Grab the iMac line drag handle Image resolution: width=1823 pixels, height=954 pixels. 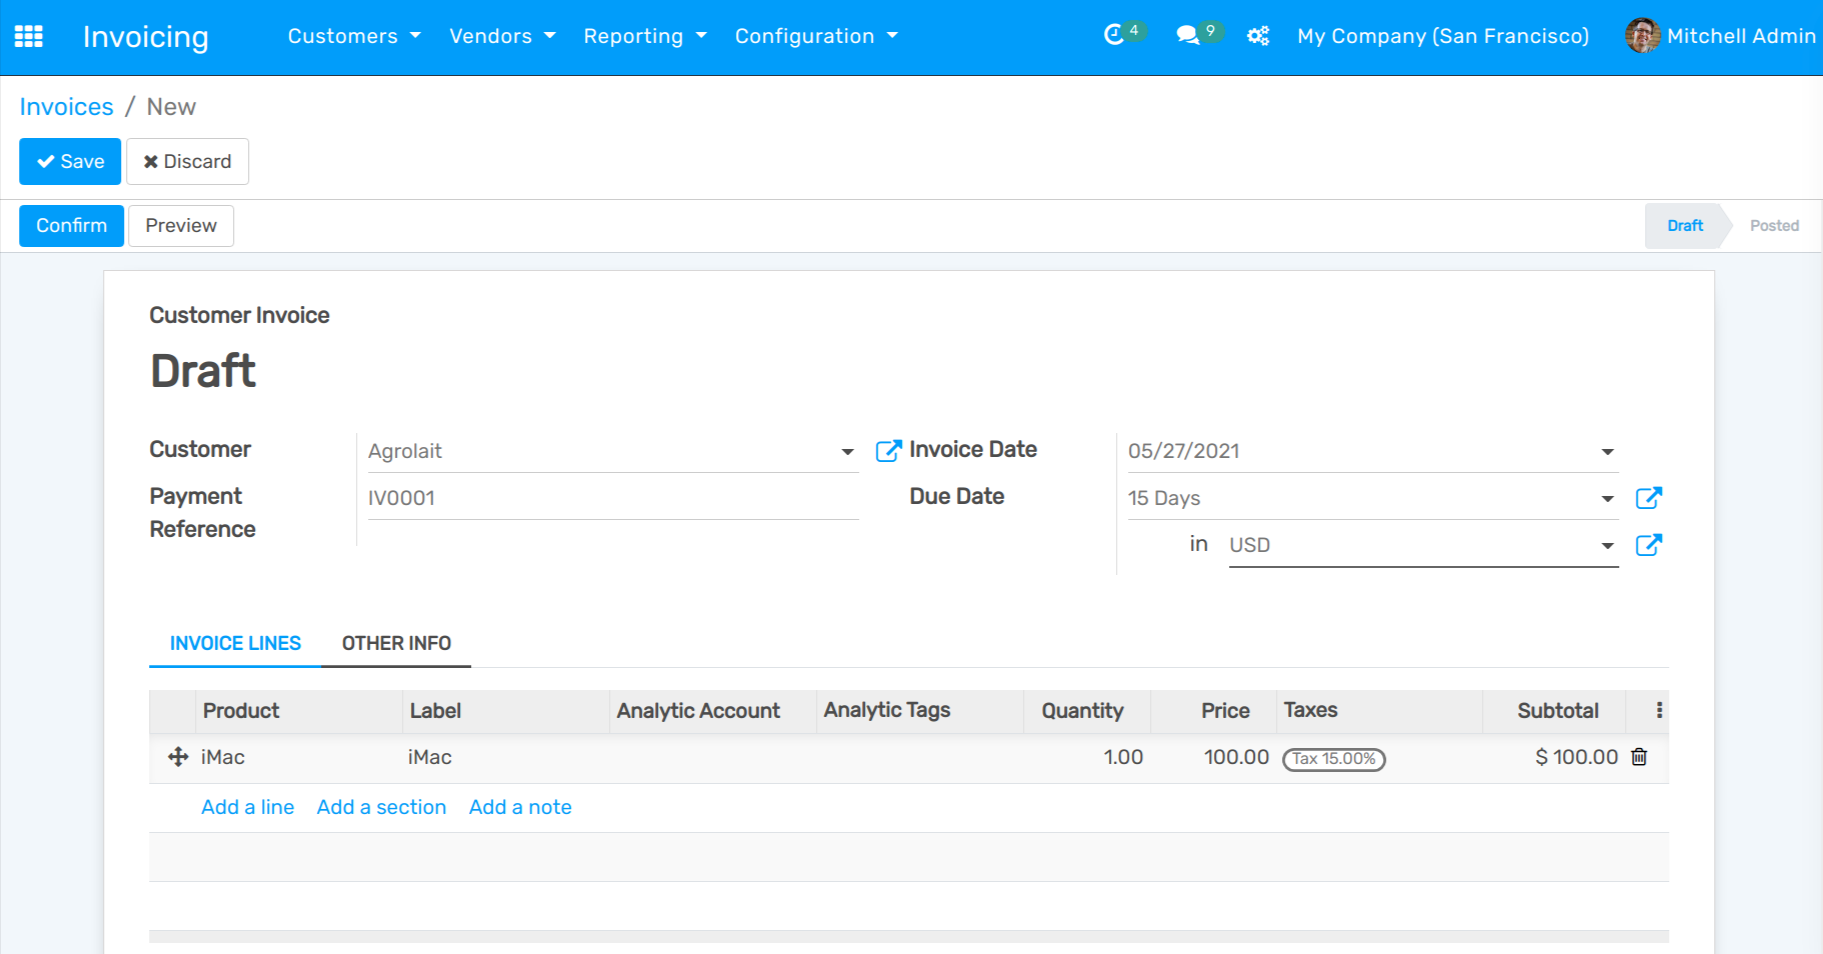pyautogui.click(x=178, y=757)
